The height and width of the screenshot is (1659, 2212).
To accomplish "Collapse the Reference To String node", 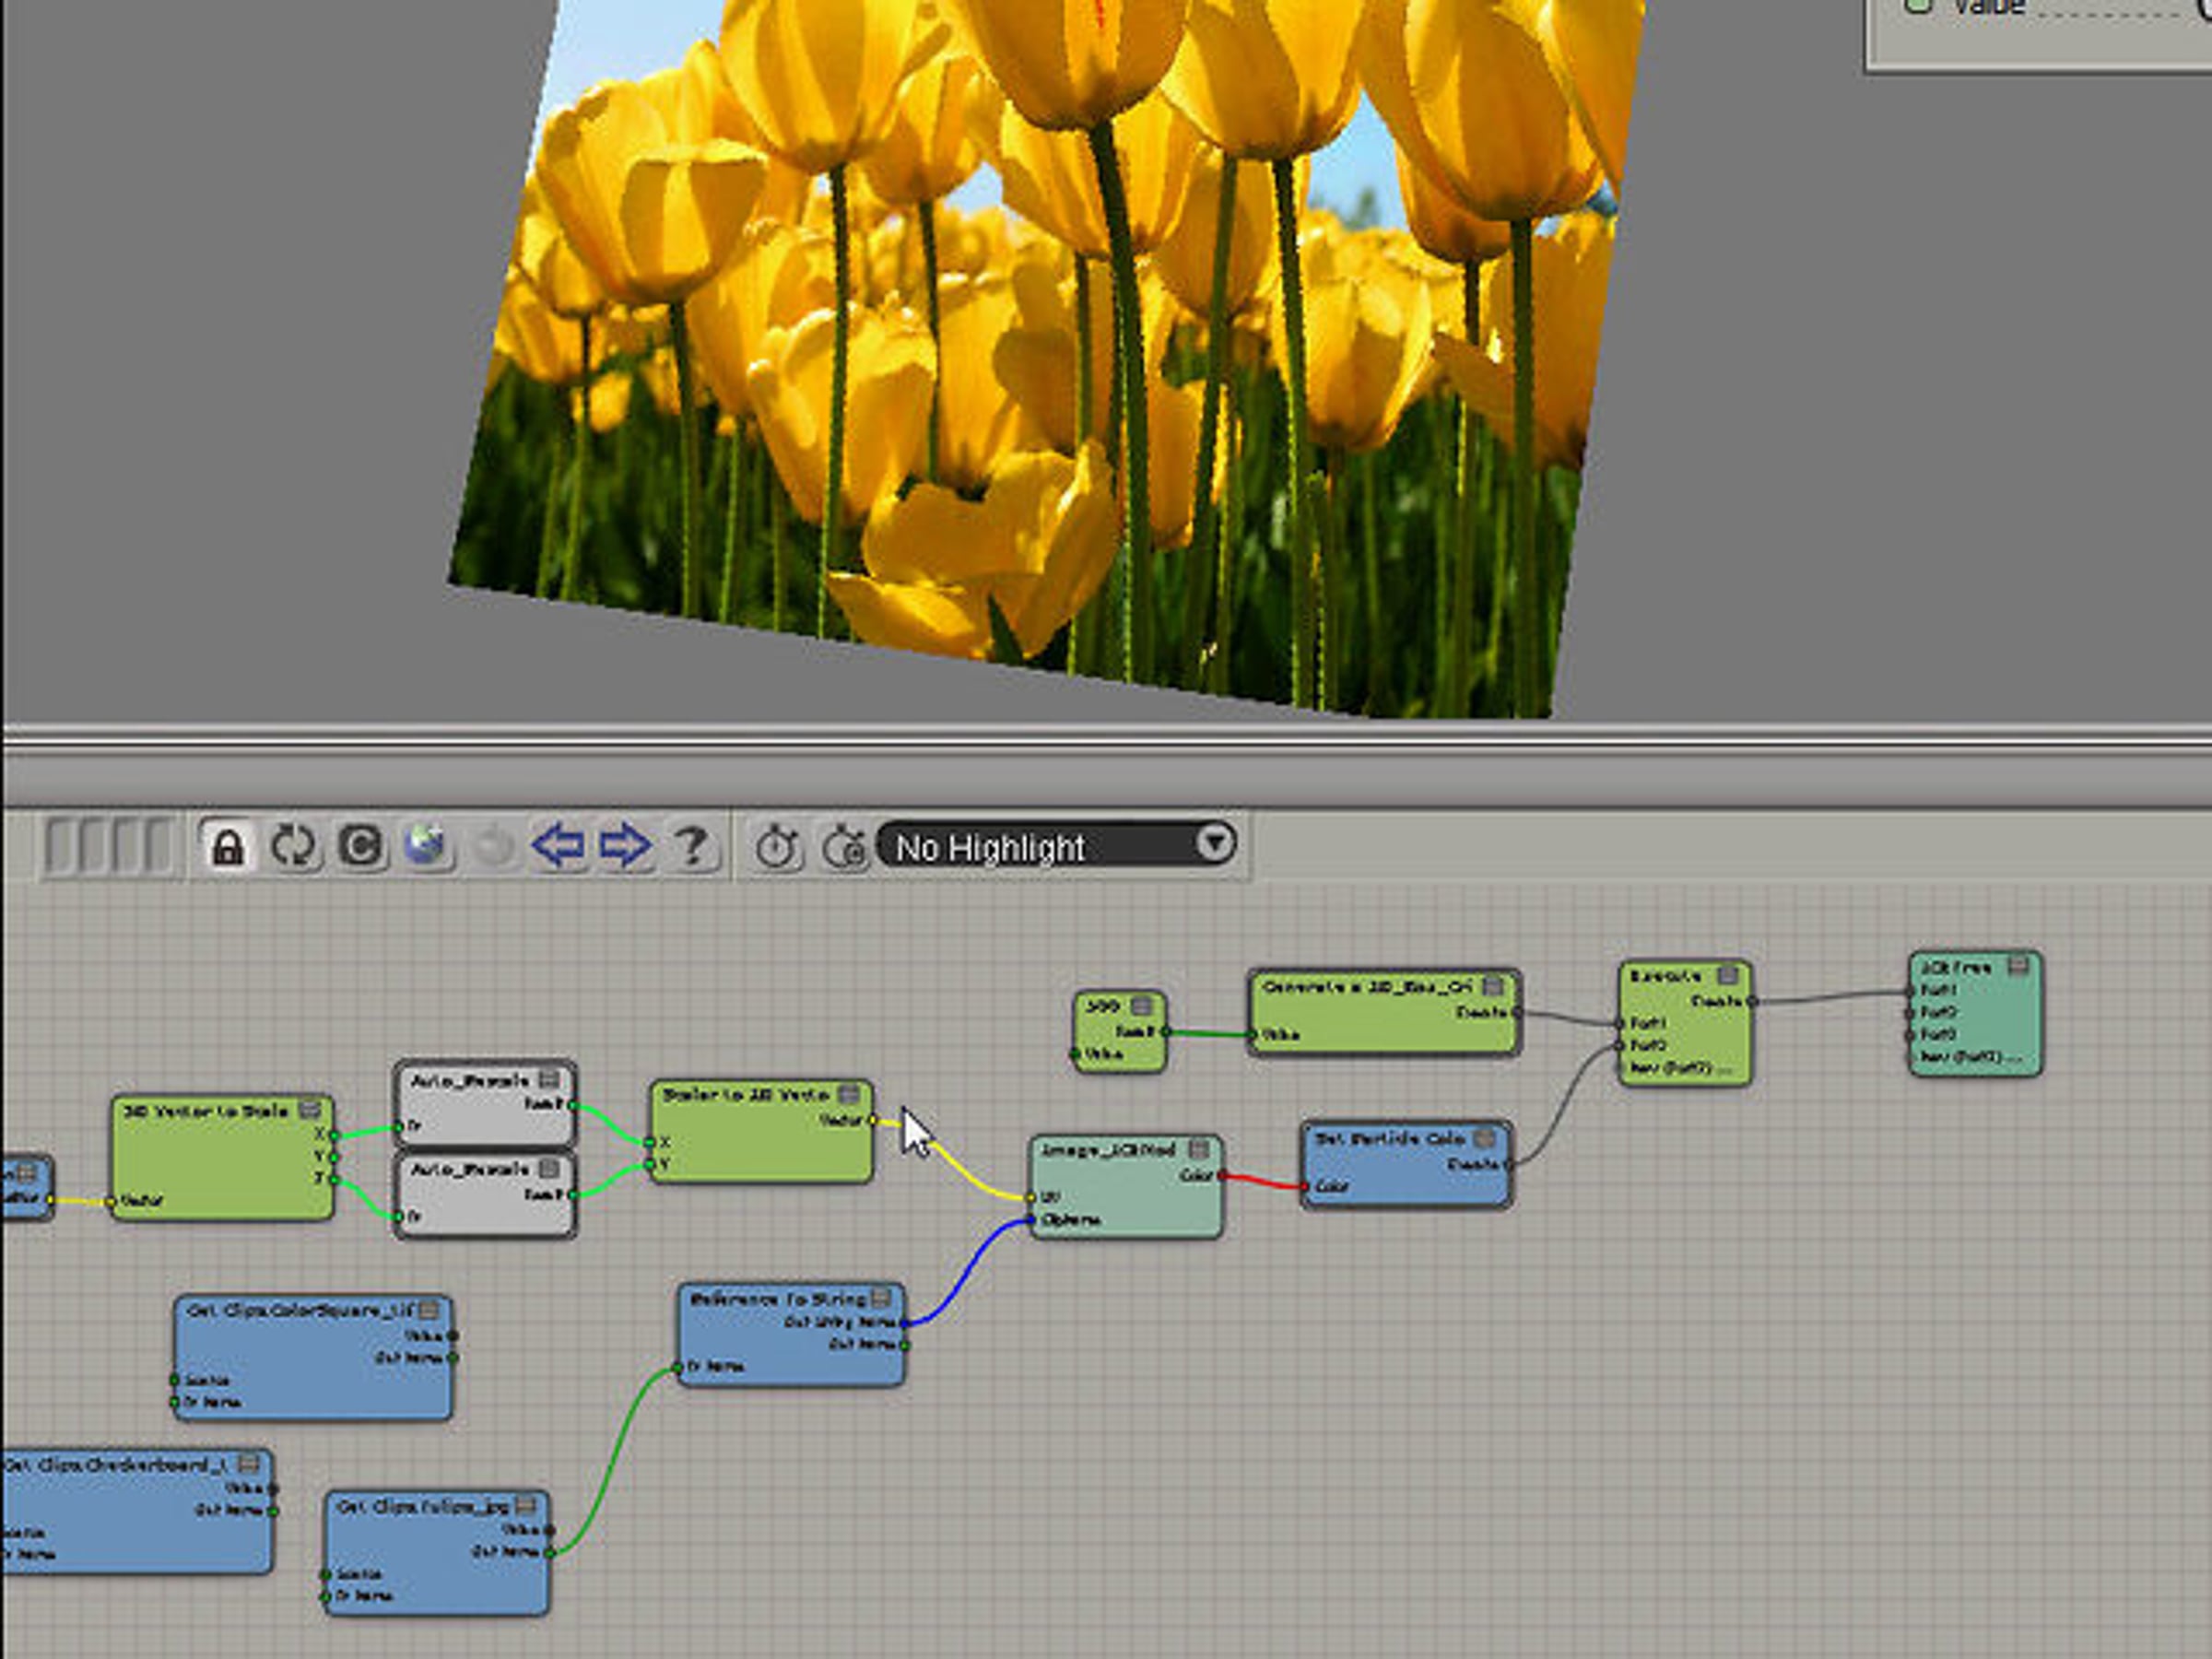I will click(x=880, y=1298).
